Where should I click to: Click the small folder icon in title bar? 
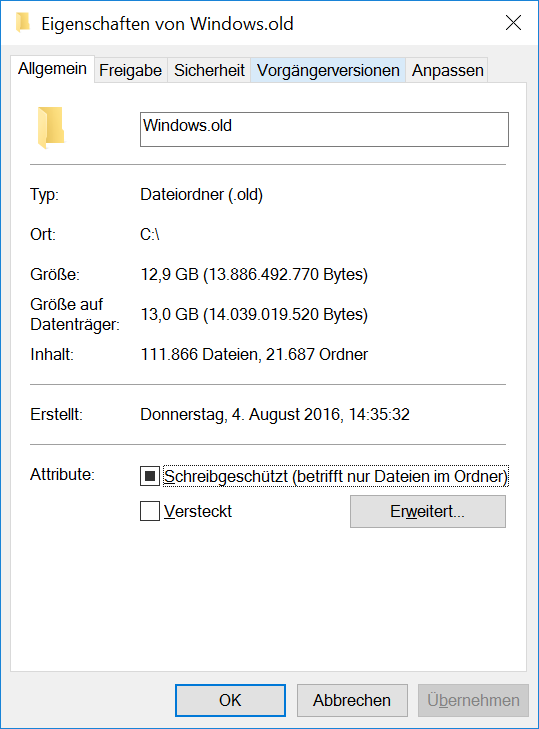click(23, 23)
